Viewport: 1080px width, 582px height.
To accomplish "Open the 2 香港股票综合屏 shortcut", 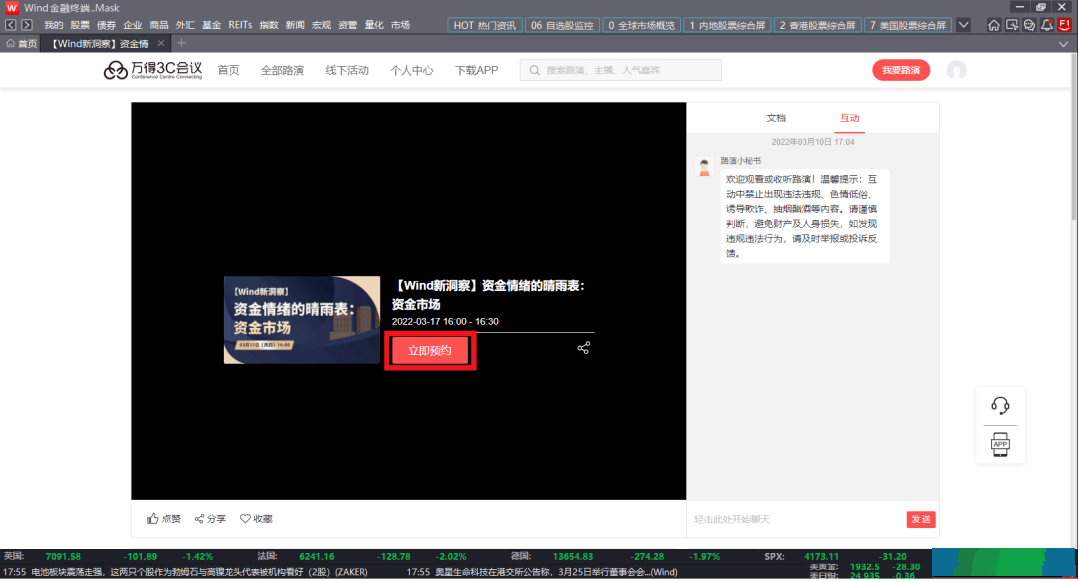I will click(x=818, y=25).
